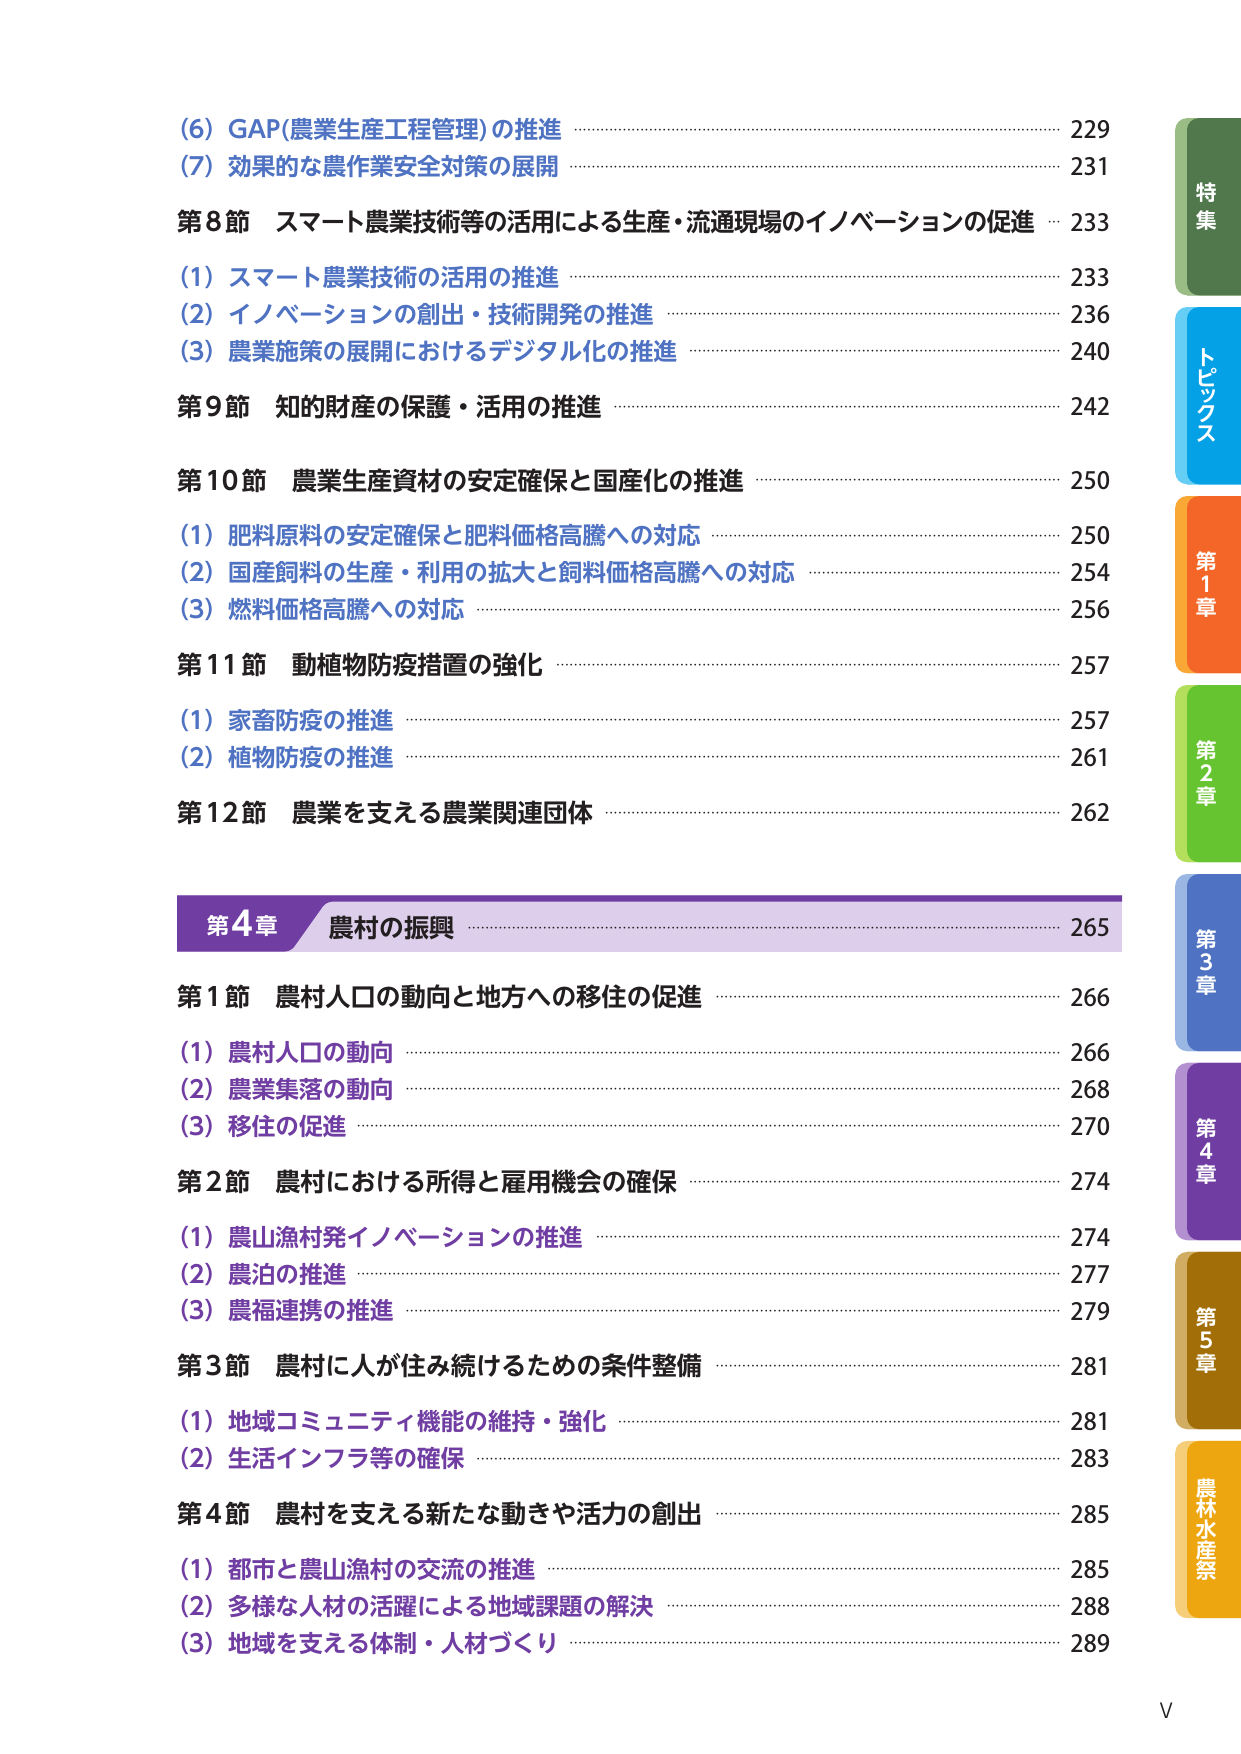Open 第10節 農業生産資材の安定確保と国産化の推進
1241x1754 pixels.
pos(460,481)
